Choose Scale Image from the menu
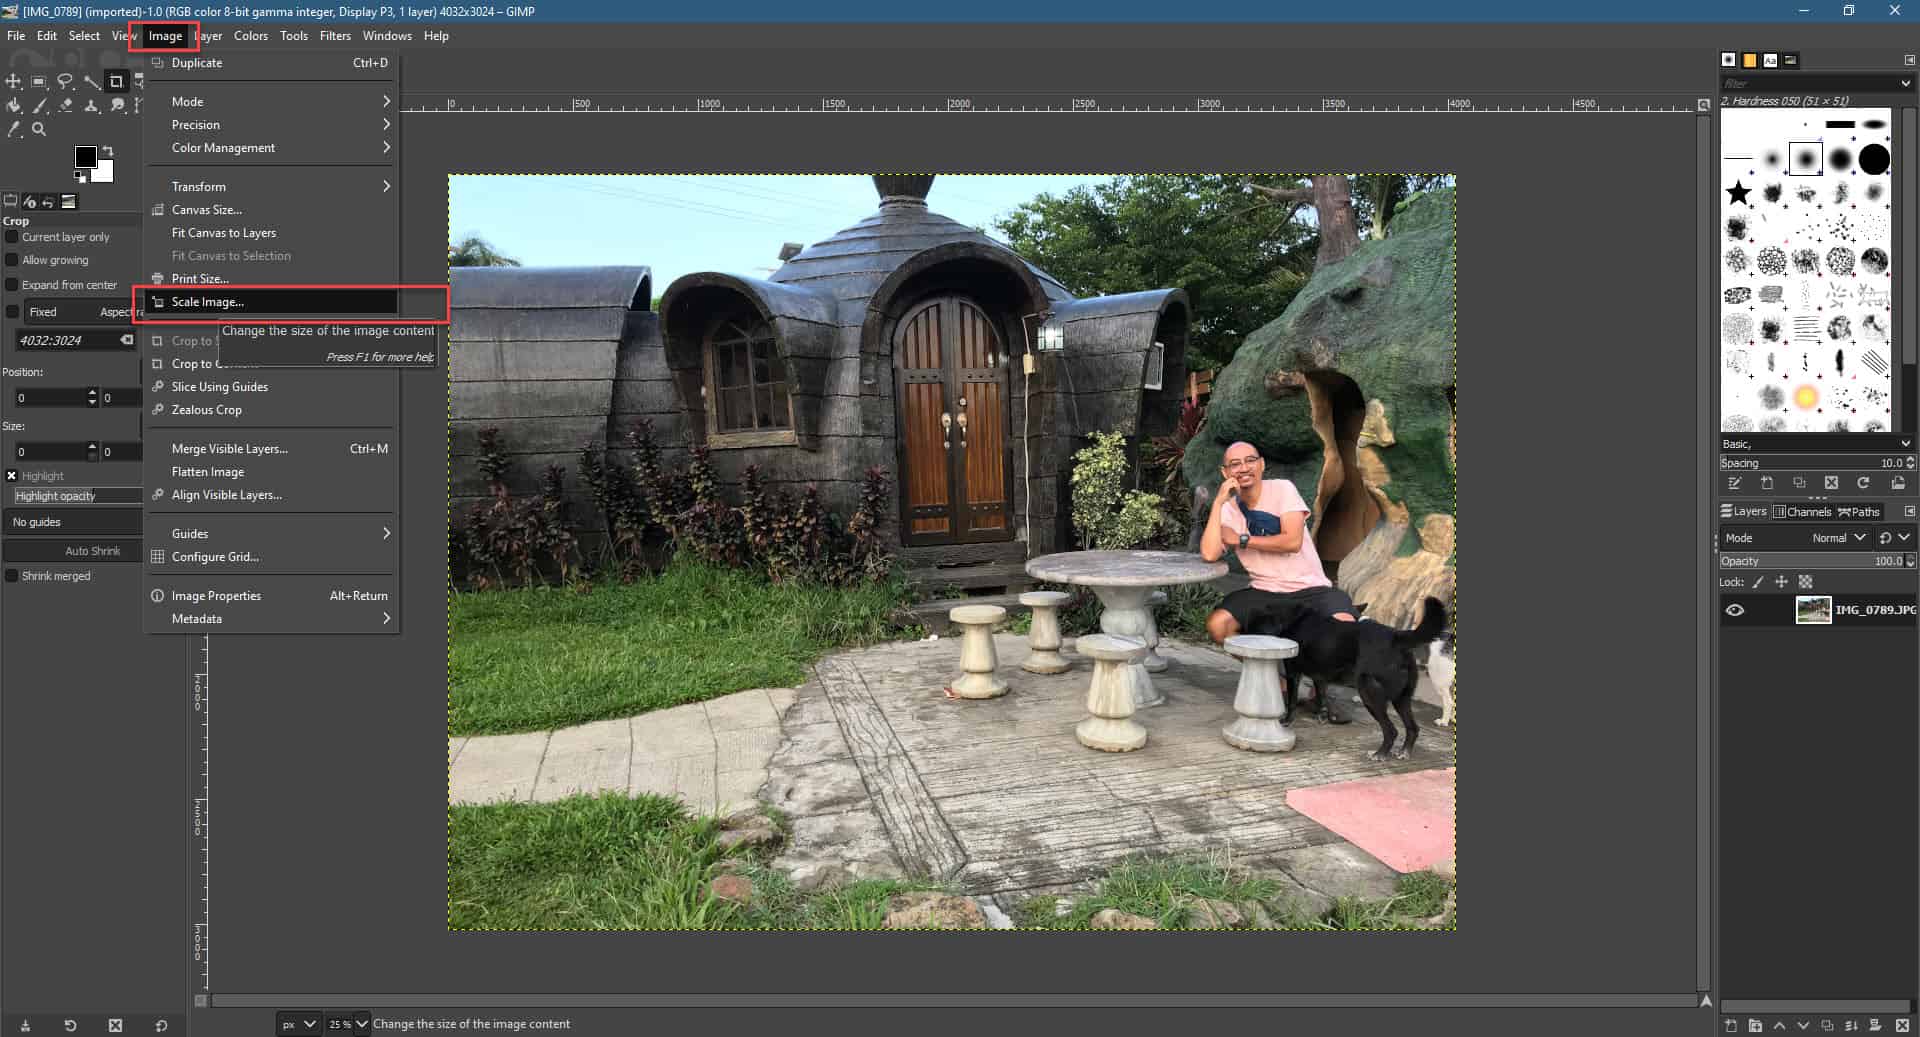Image resolution: width=1920 pixels, height=1037 pixels. (209, 301)
